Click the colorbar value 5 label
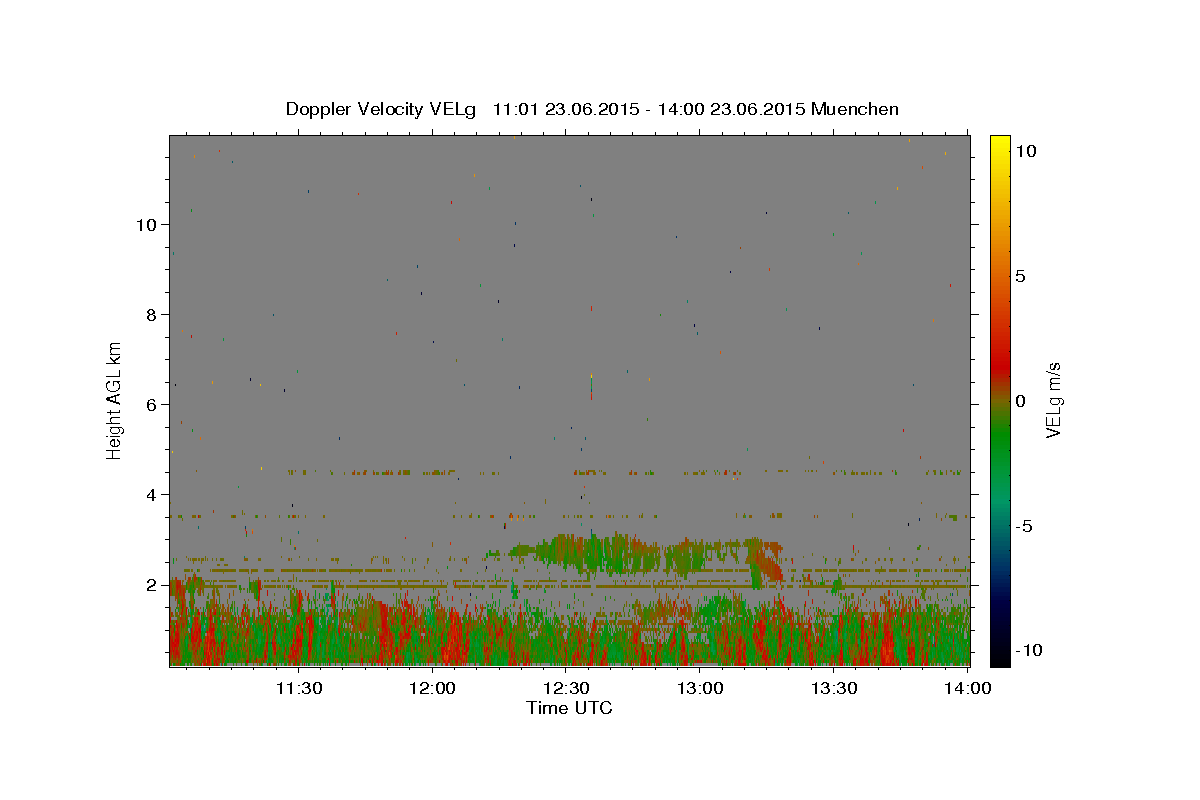 [1020, 276]
